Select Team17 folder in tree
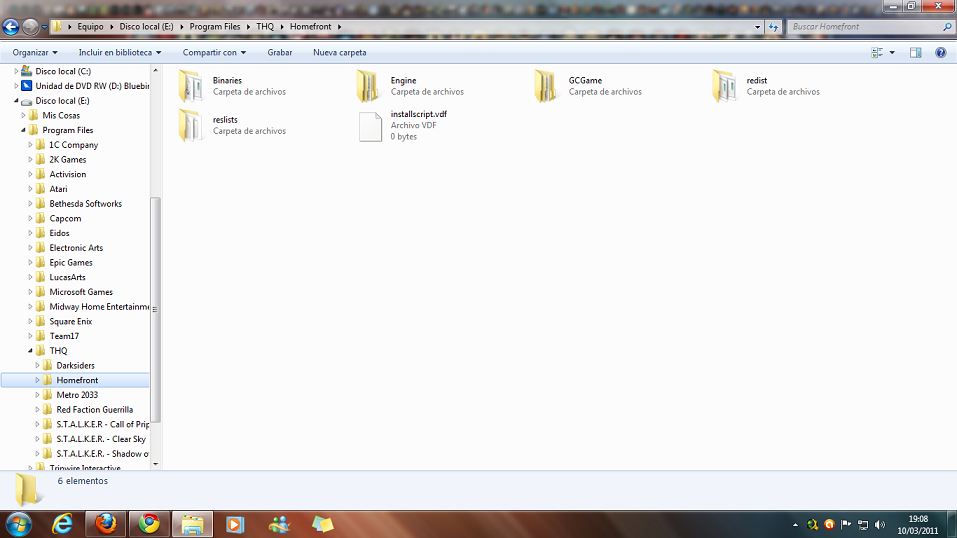This screenshot has height=538, width=957. pos(64,336)
